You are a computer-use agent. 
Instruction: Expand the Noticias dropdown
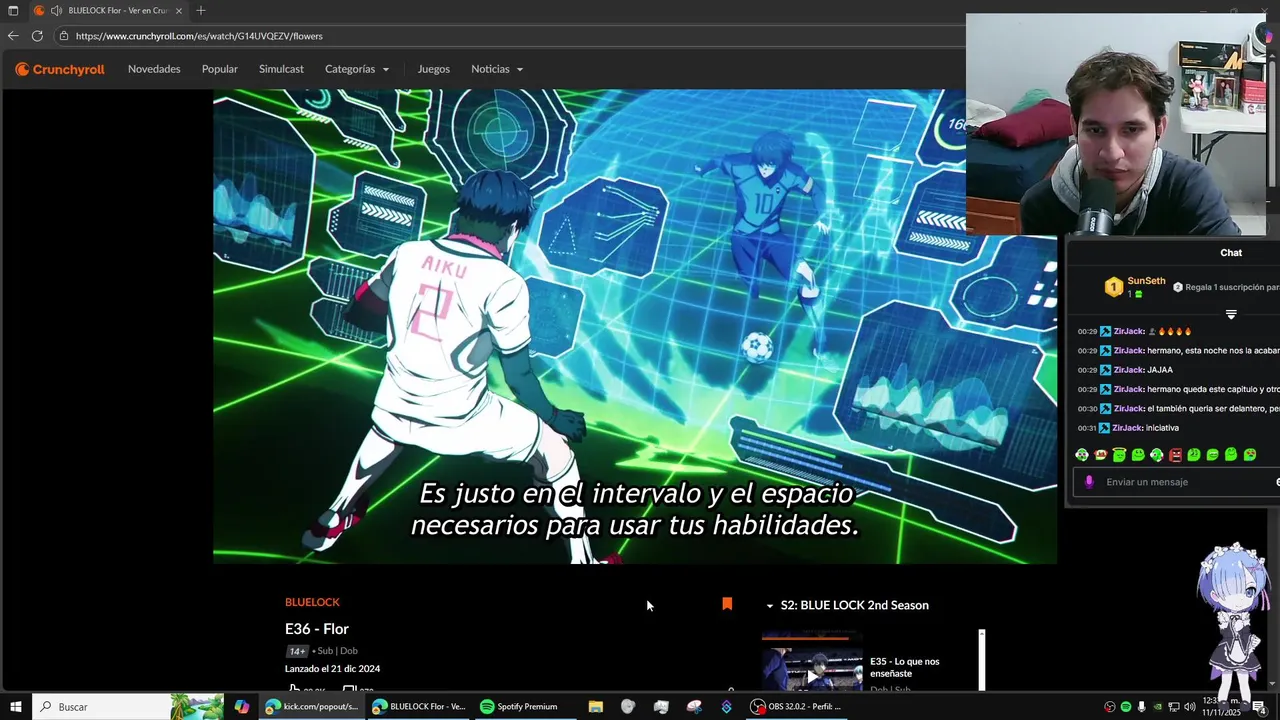click(x=497, y=69)
